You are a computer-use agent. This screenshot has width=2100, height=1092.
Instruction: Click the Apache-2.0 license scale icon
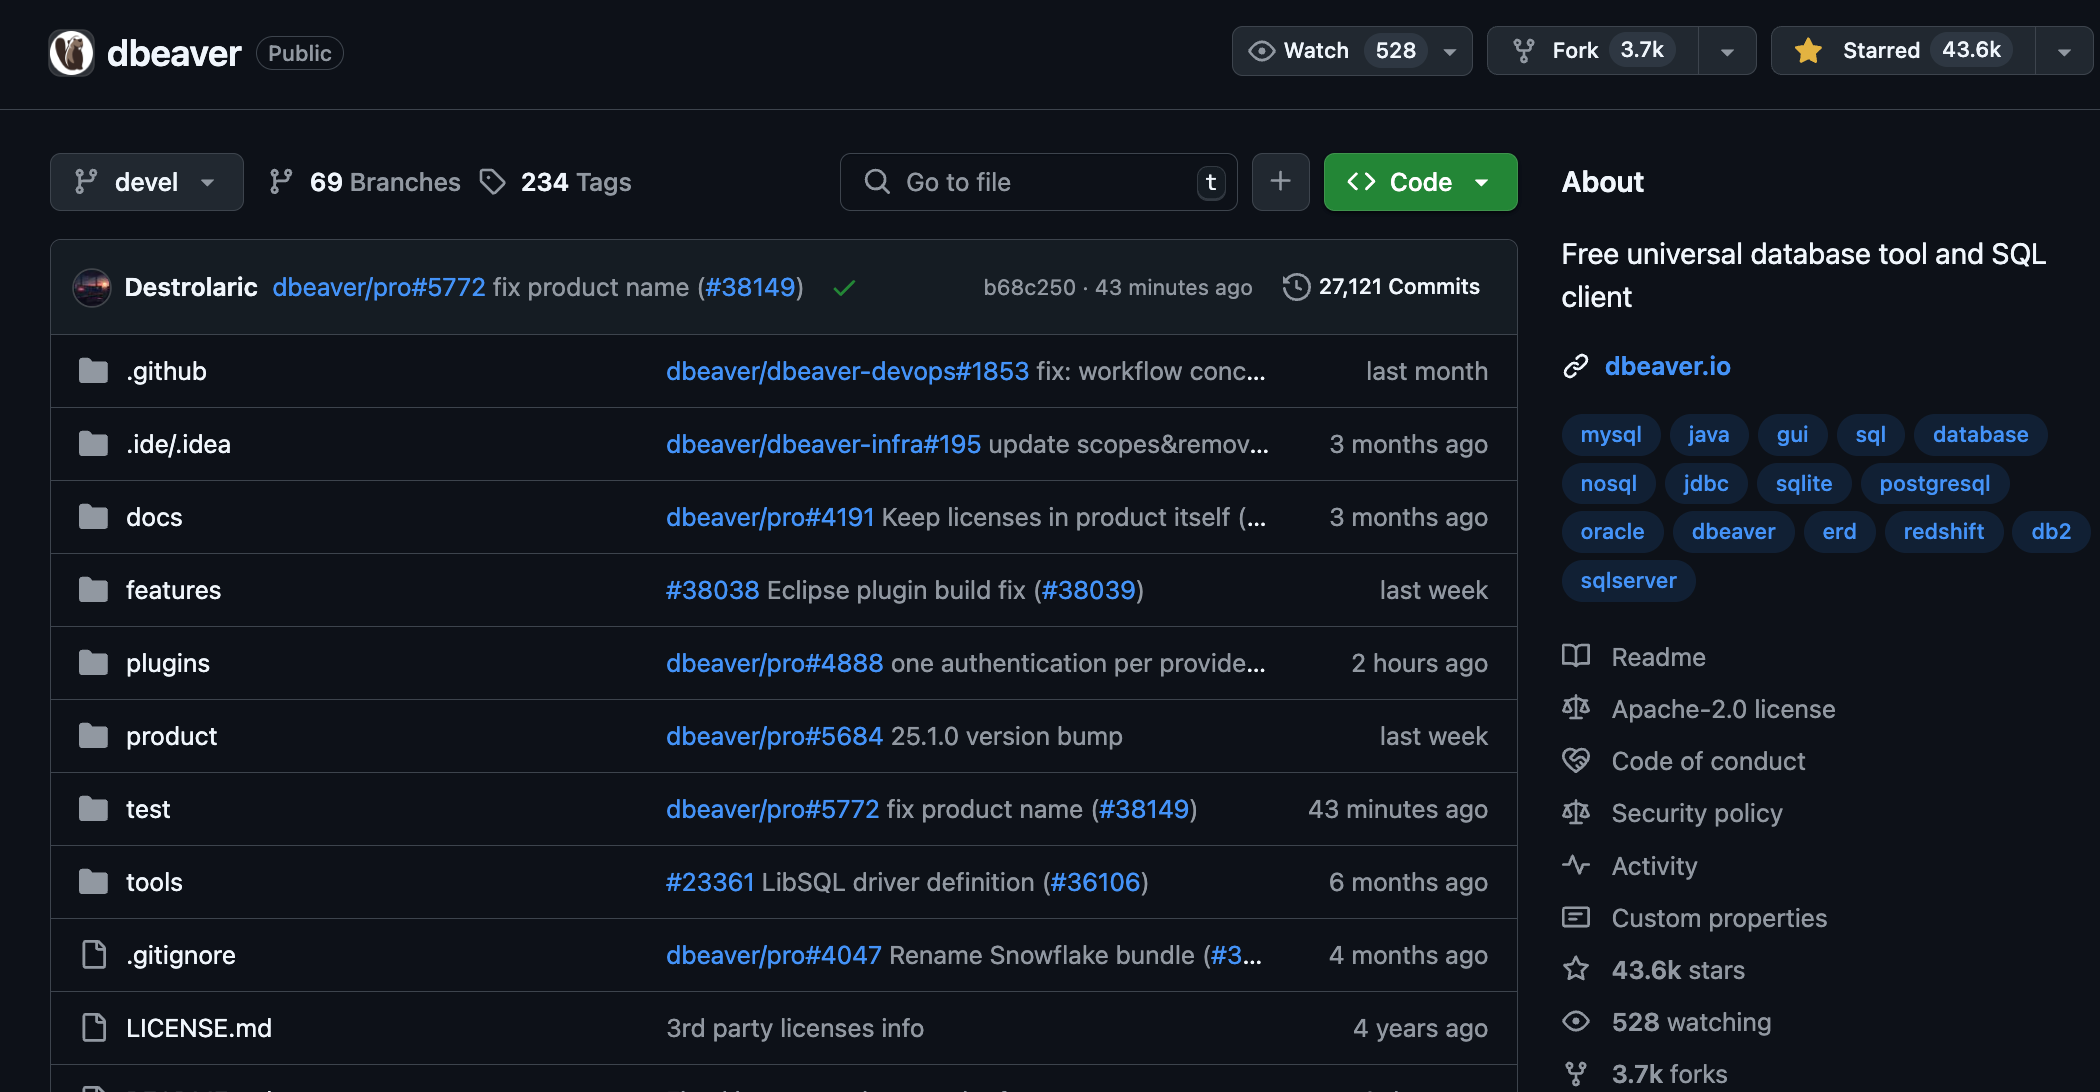coord(1576,708)
